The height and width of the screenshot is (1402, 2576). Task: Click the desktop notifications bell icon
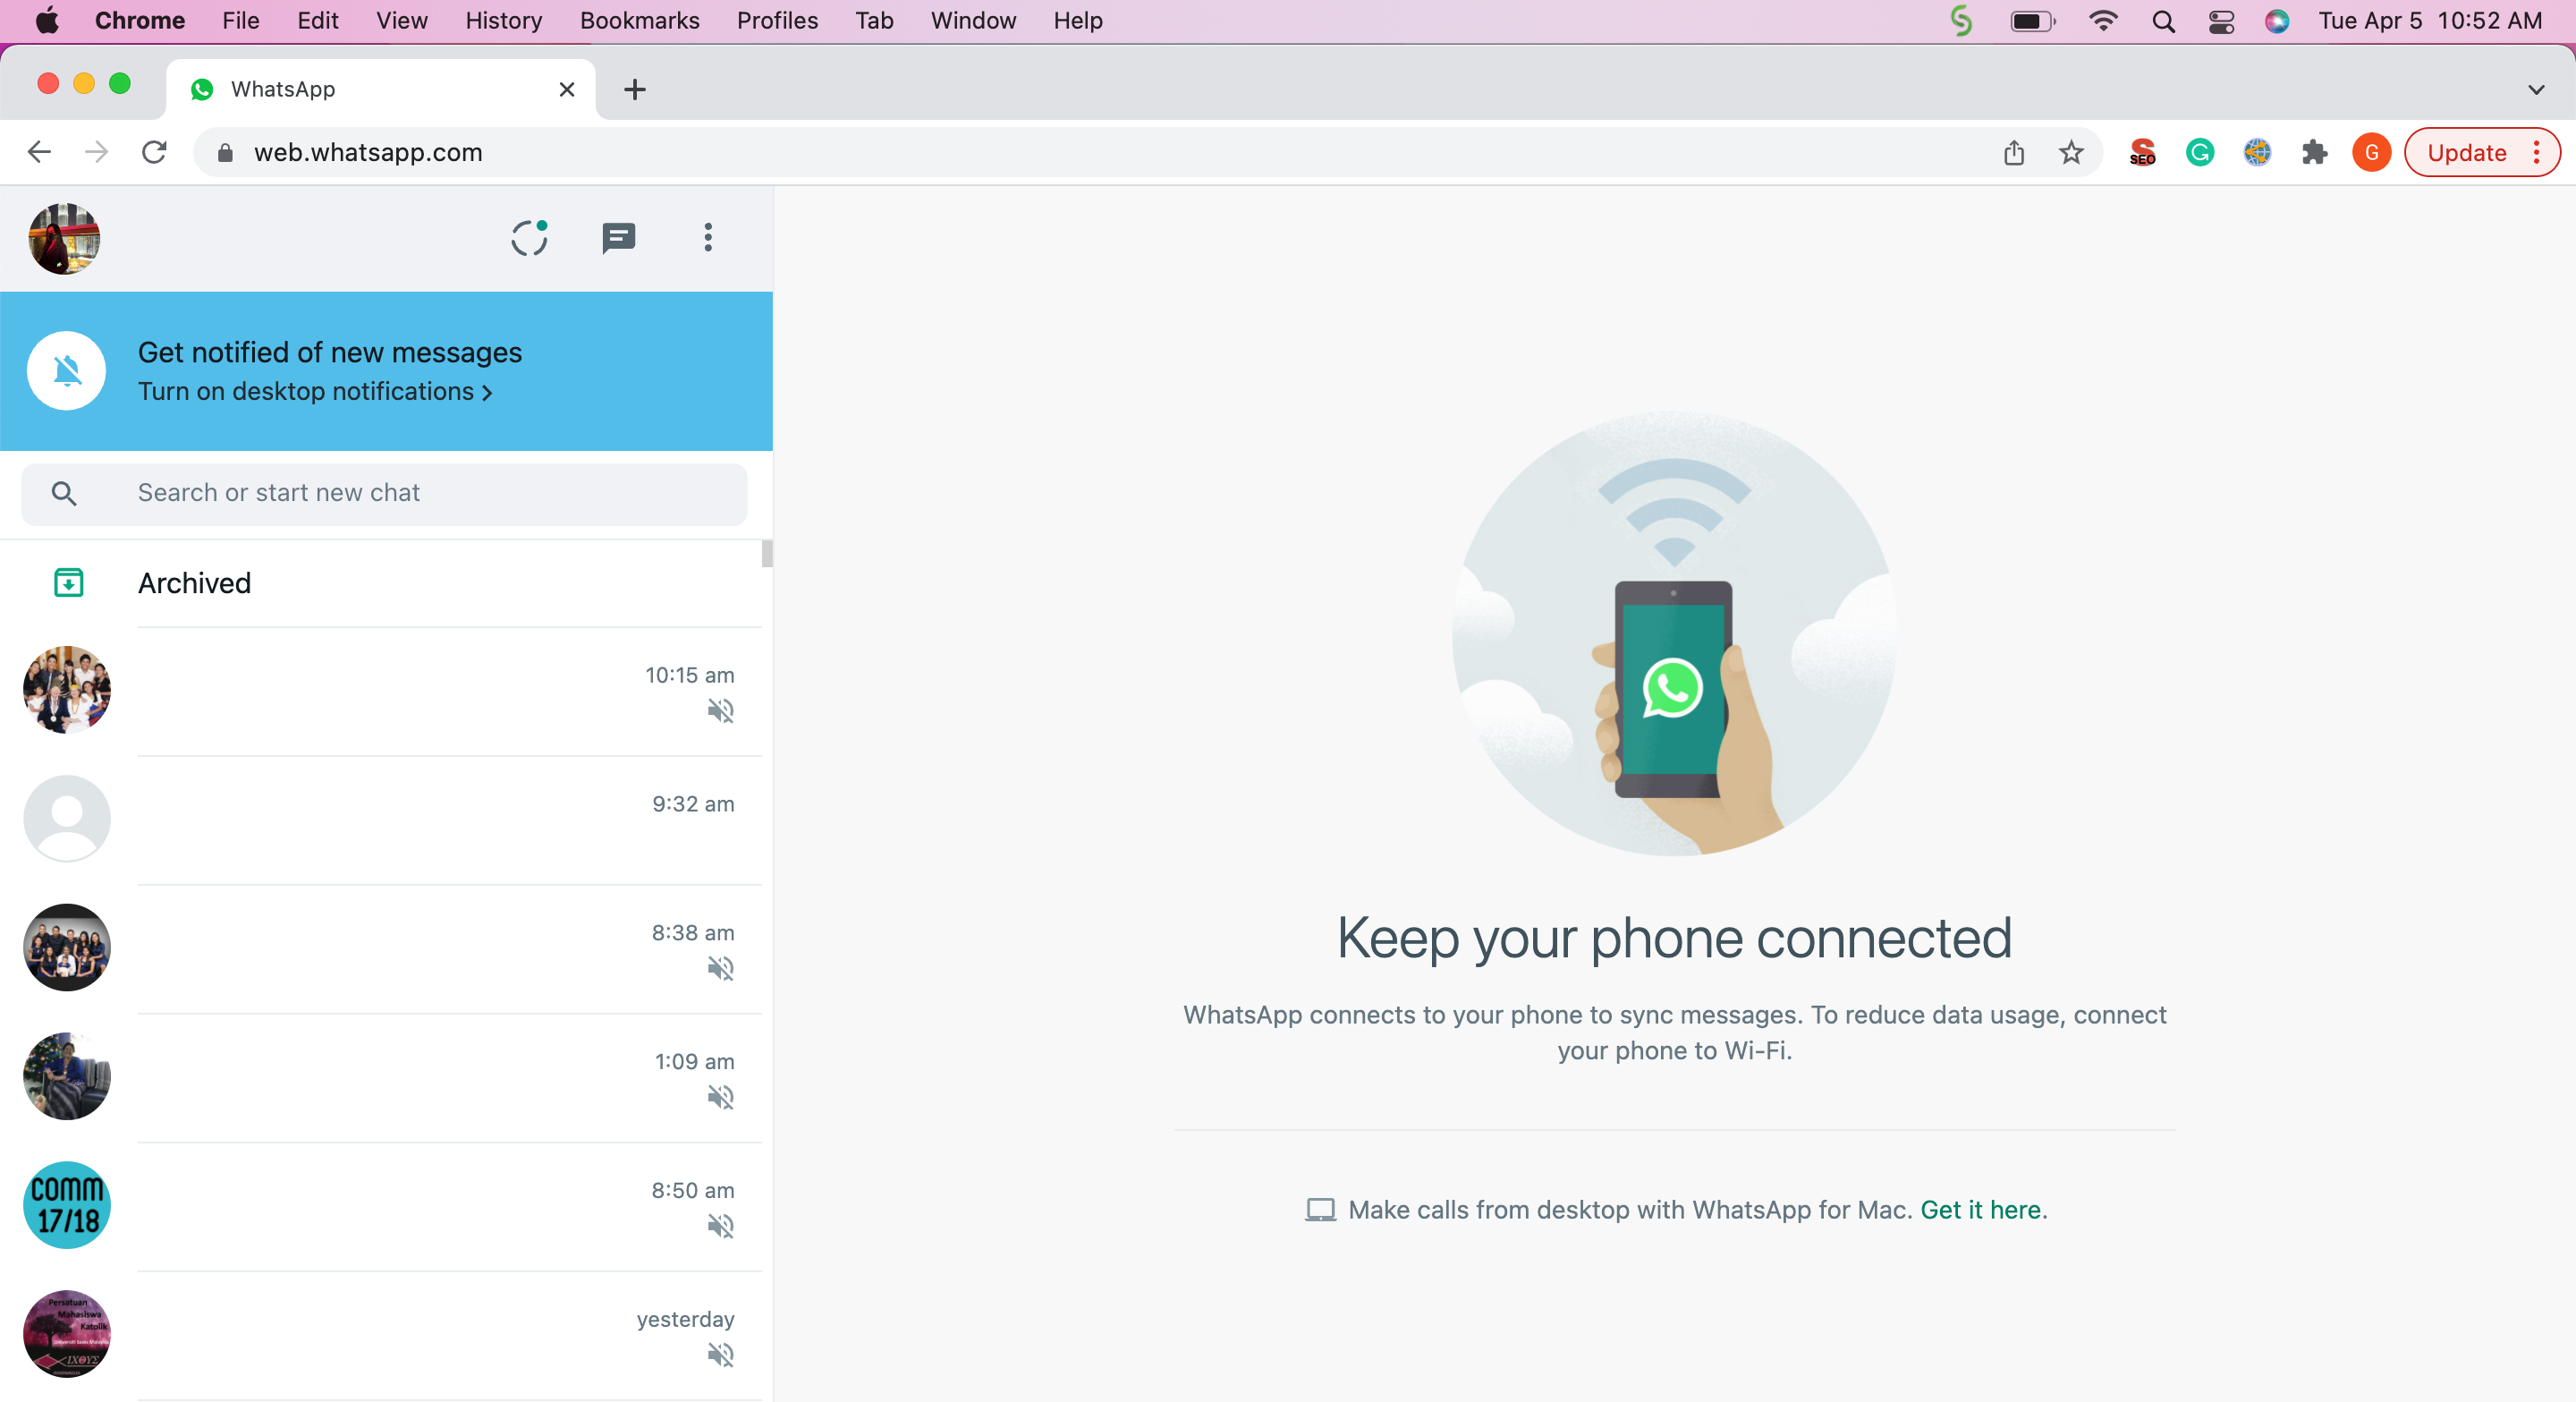pyautogui.click(x=65, y=370)
